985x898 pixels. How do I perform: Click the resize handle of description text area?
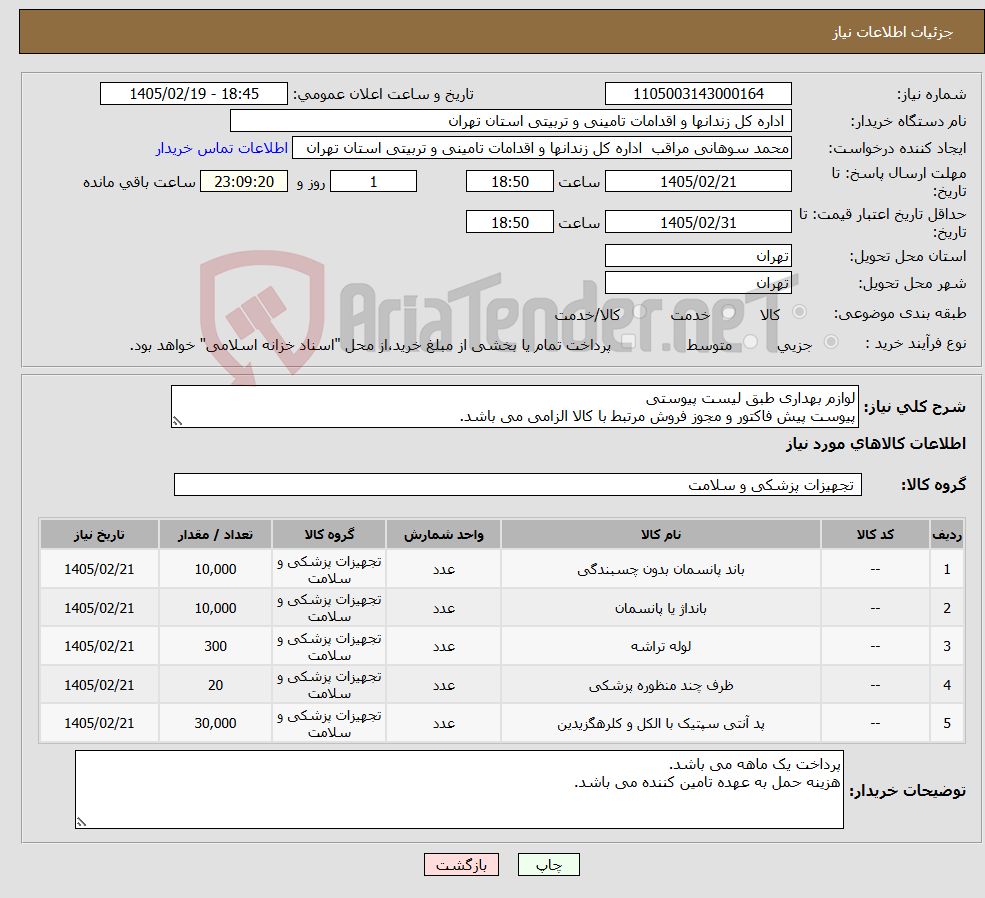point(177,421)
